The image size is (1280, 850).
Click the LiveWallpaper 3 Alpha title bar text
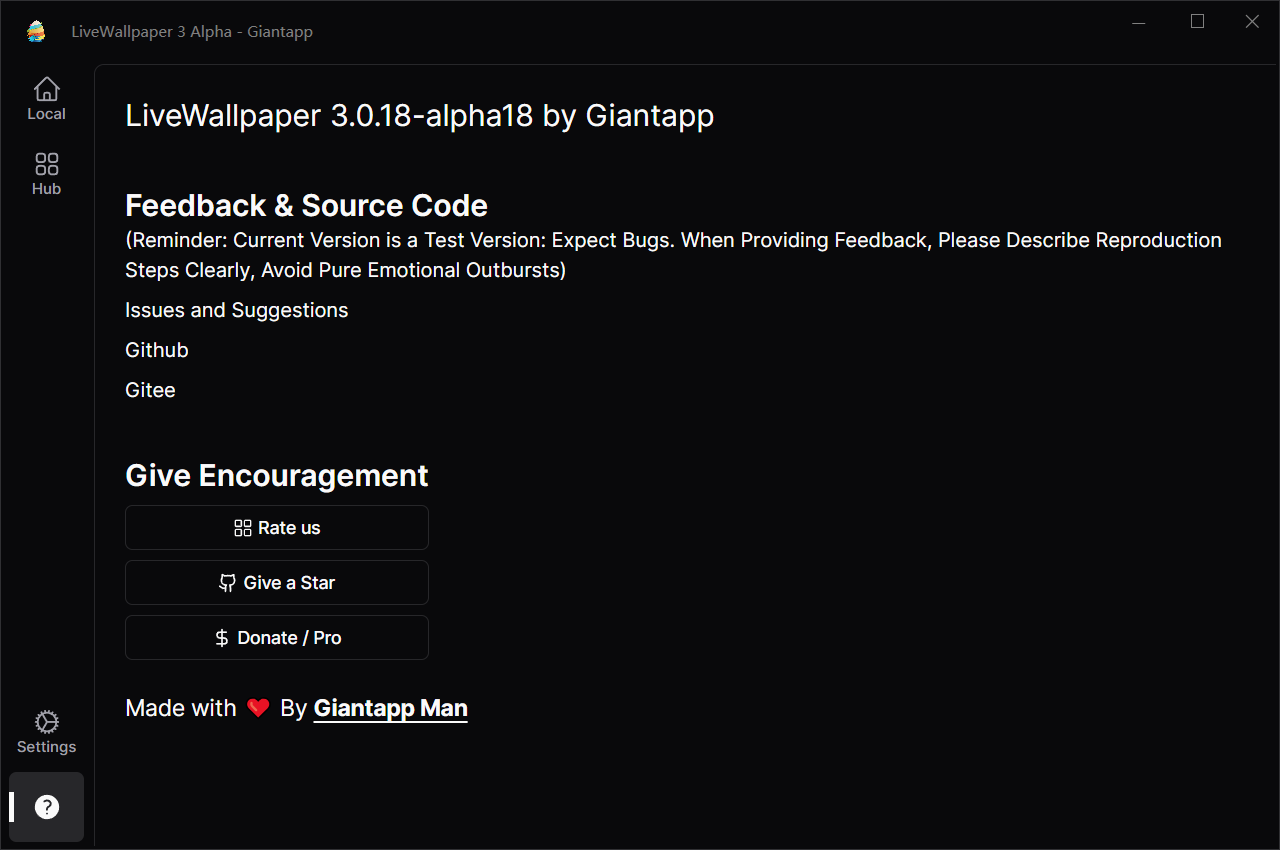[192, 32]
